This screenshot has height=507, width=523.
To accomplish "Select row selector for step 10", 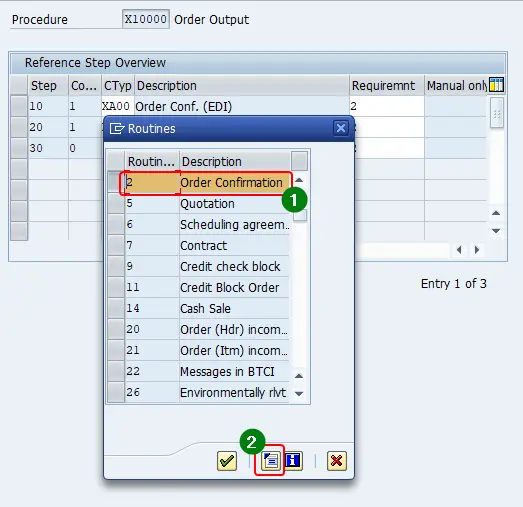I will point(19,106).
